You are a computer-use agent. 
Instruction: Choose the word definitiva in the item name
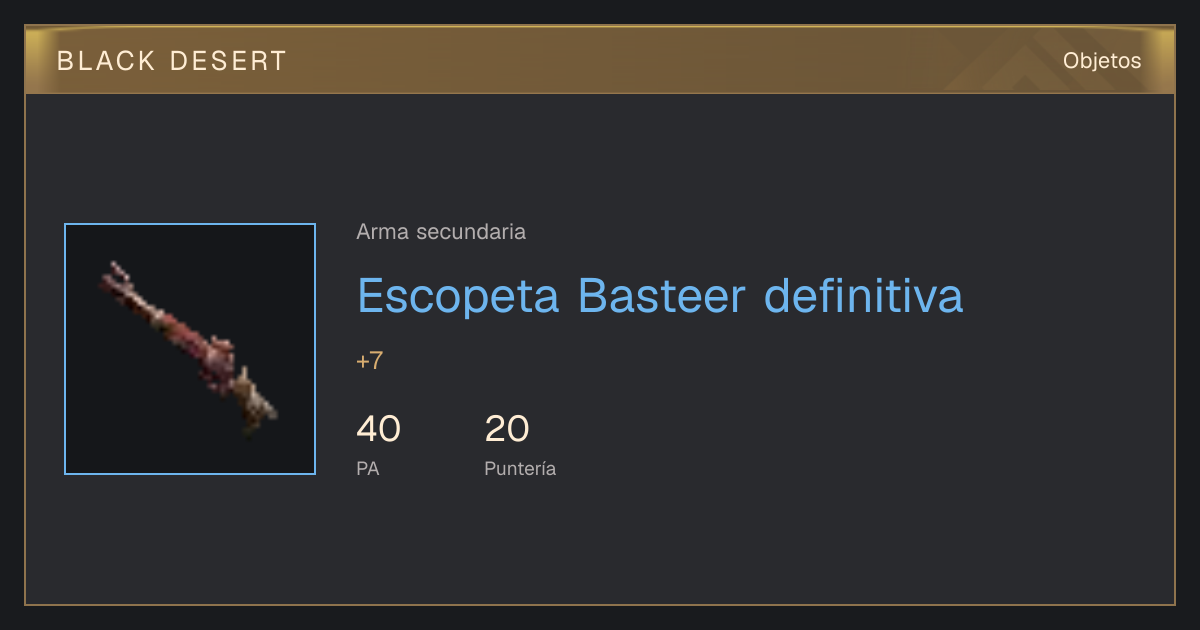pos(864,295)
